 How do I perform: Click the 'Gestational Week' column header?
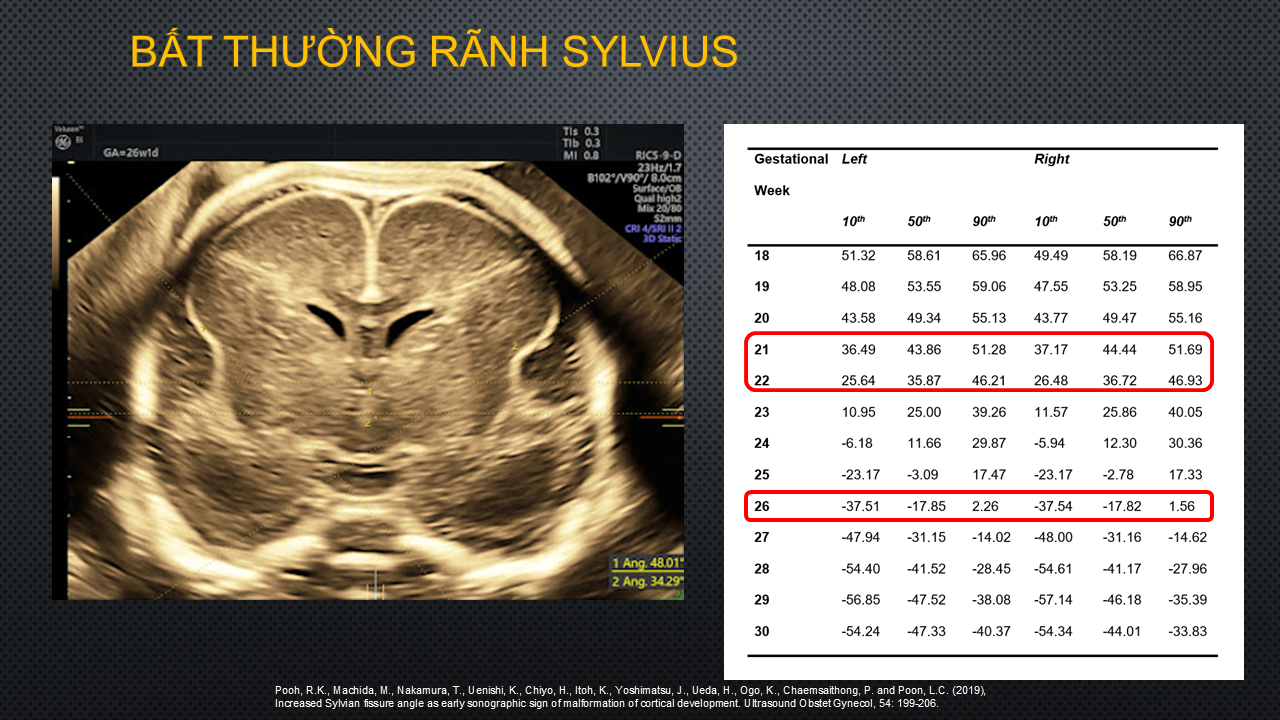pyautogui.click(x=790, y=174)
